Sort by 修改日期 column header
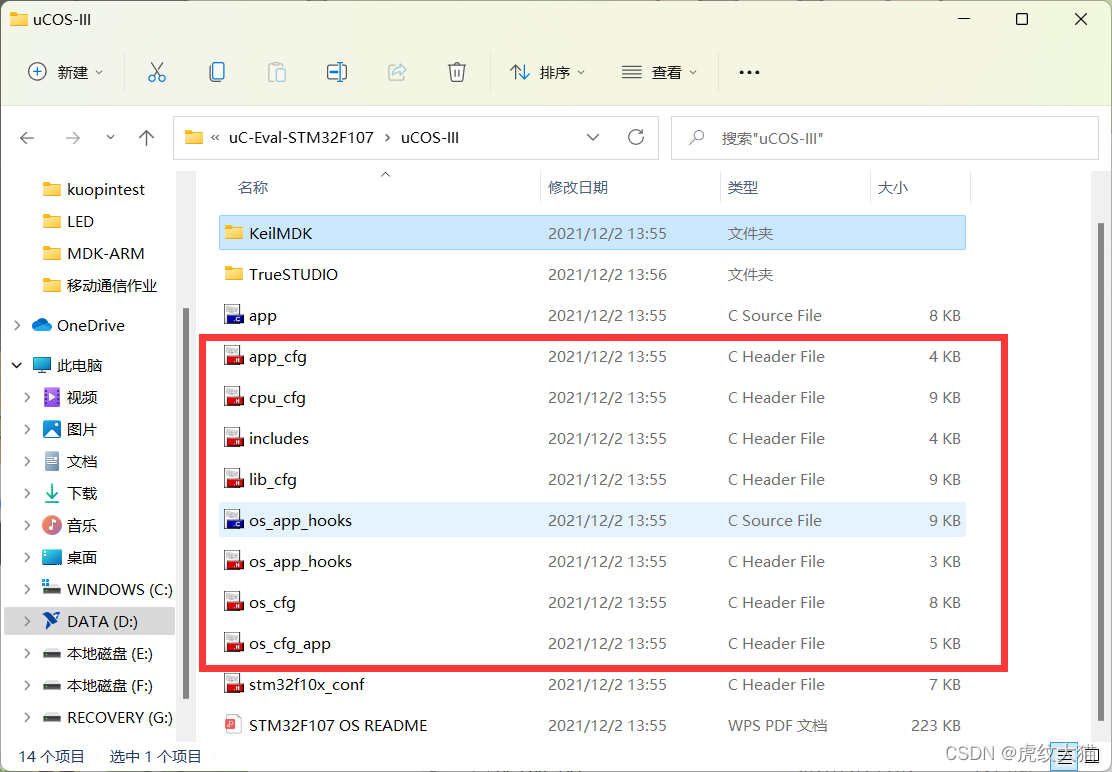This screenshot has width=1112, height=772. (x=578, y=187)
